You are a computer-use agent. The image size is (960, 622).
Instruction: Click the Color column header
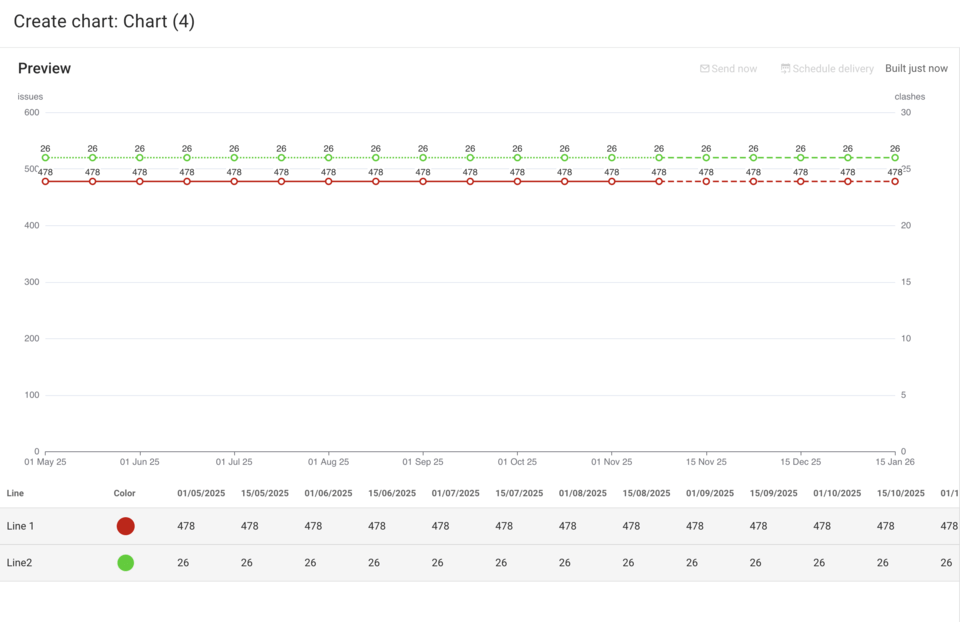click(124, 493)
